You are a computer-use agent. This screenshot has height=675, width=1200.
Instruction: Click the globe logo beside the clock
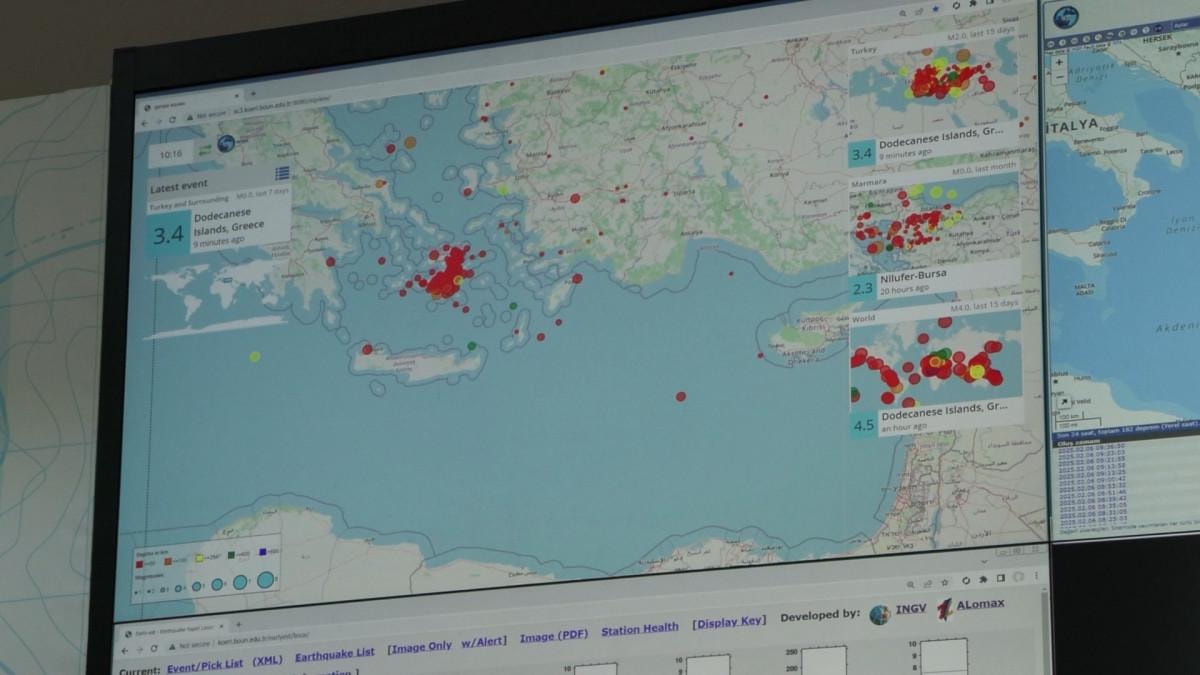226,144
